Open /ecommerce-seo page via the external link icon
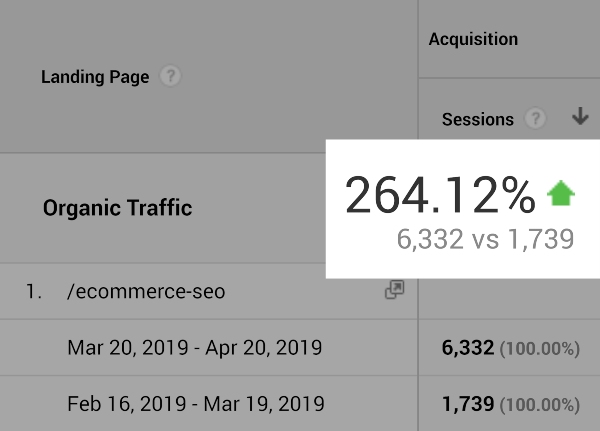Viewport: 600px width, 431px height. pyautogui.click(x=395, y=290)
